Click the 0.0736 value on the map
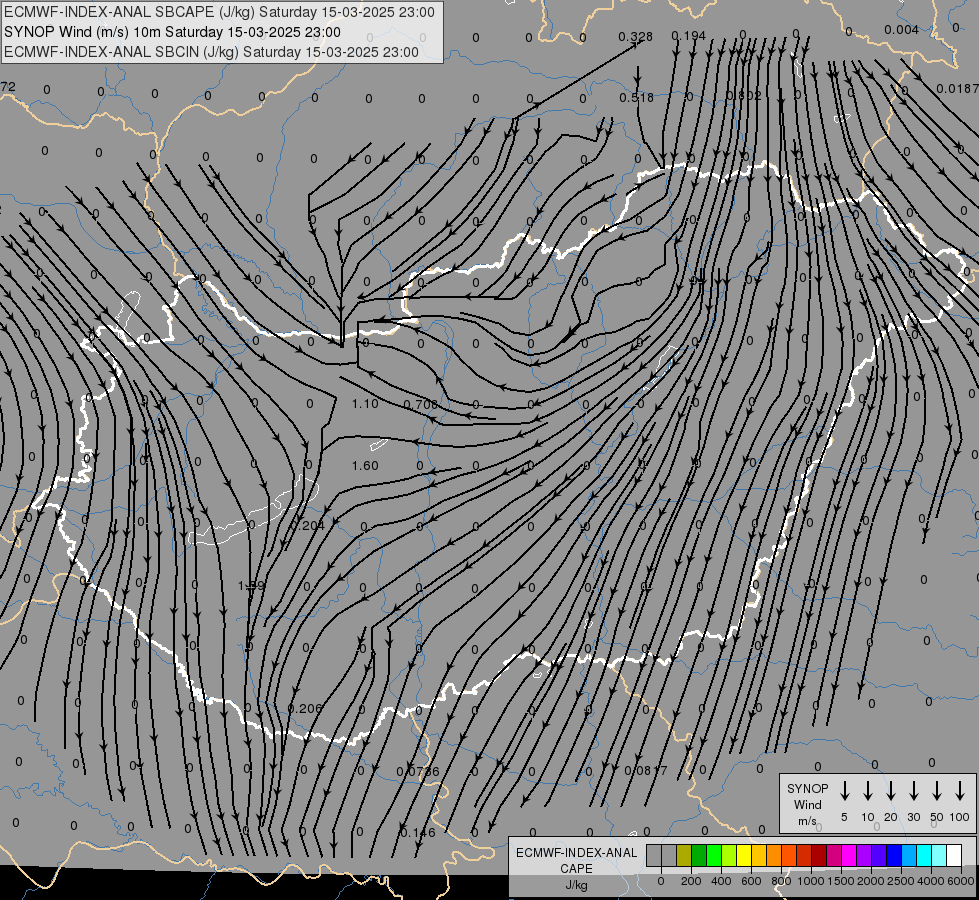Viewport: 979px width, 900px height. pos(418,772)
